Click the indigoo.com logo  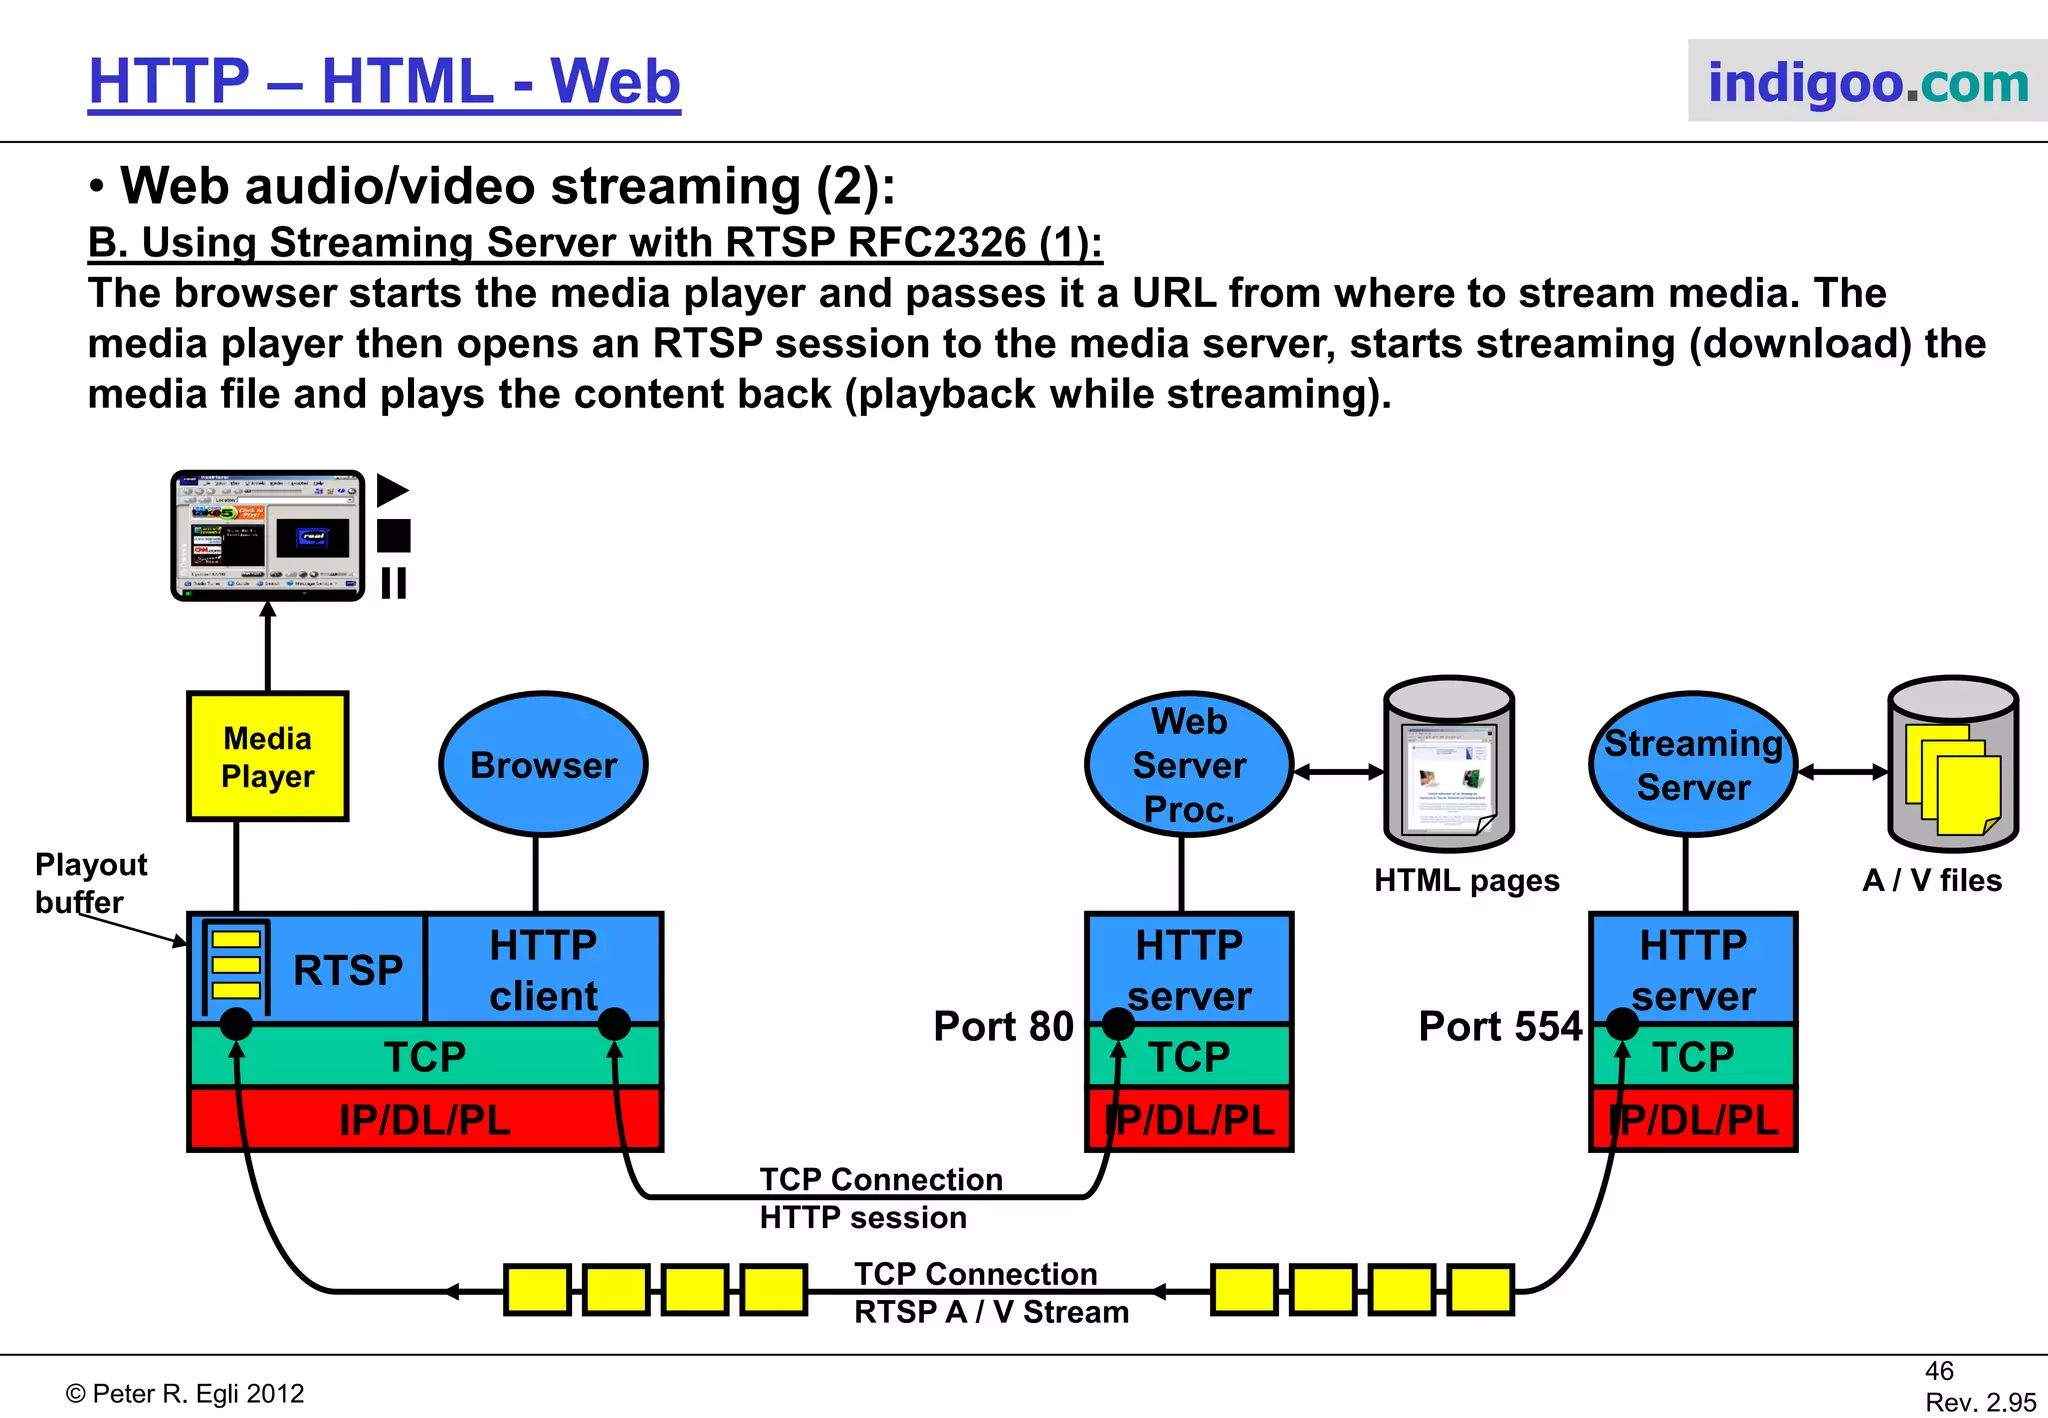pos(1867,82)
